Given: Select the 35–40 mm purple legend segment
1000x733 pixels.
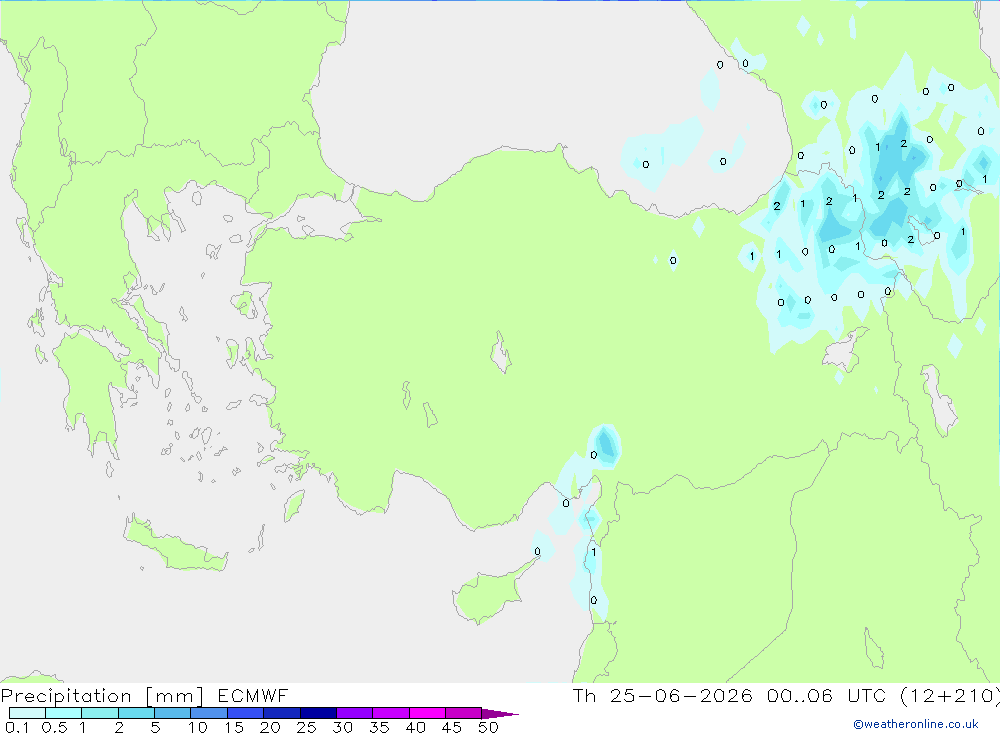Looking at the screenshot, I should (390, 713).
